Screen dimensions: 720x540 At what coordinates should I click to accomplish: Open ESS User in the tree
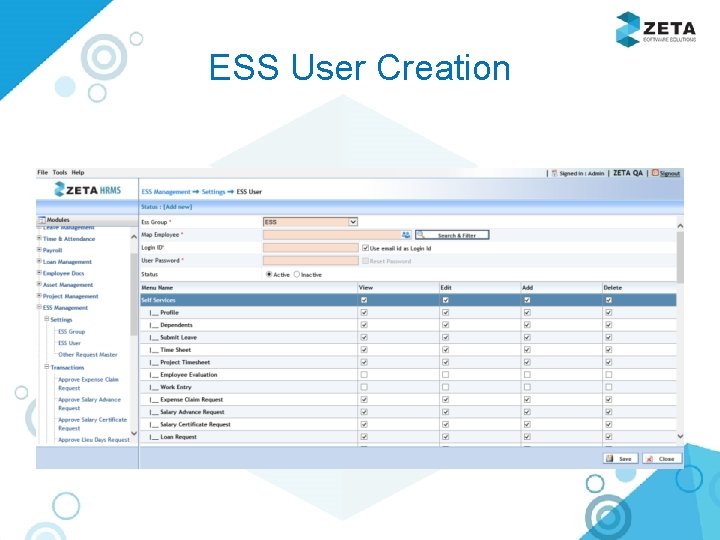tap(69, 343)
